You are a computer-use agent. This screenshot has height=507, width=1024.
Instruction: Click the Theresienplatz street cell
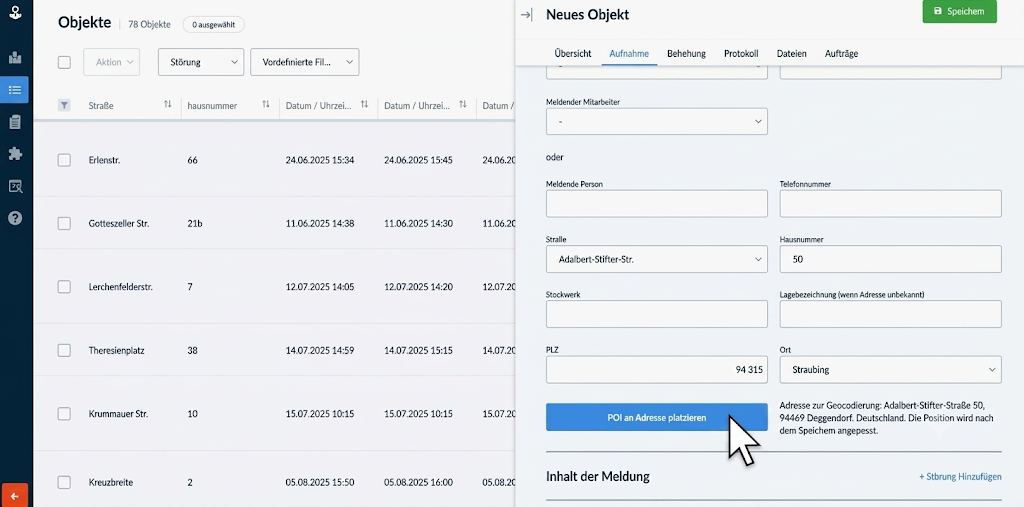click(x=116, y=350)
